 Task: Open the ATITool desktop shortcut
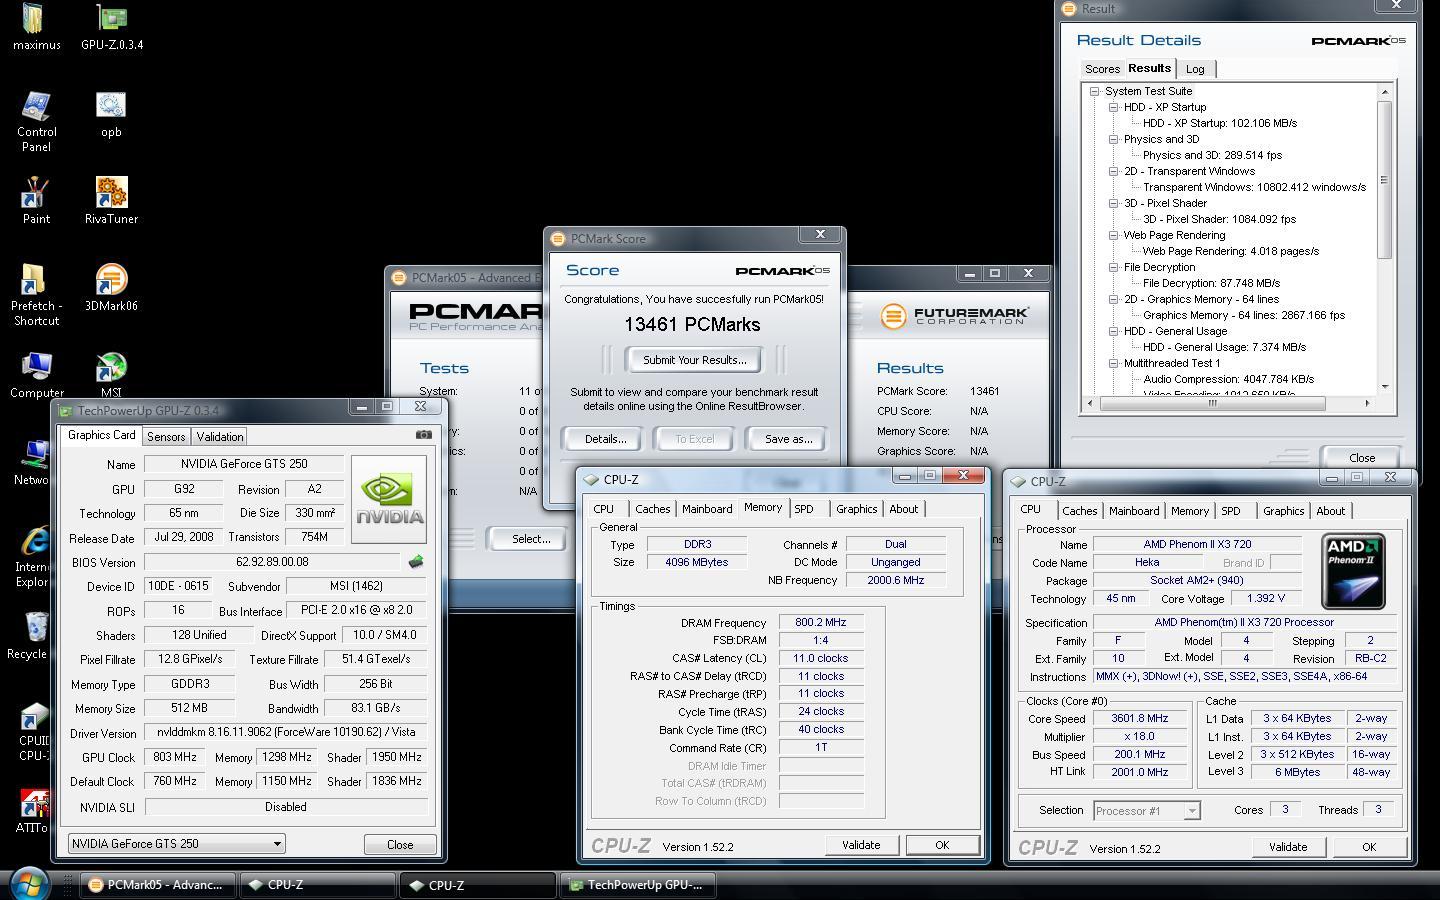click(x=33, y=811)
